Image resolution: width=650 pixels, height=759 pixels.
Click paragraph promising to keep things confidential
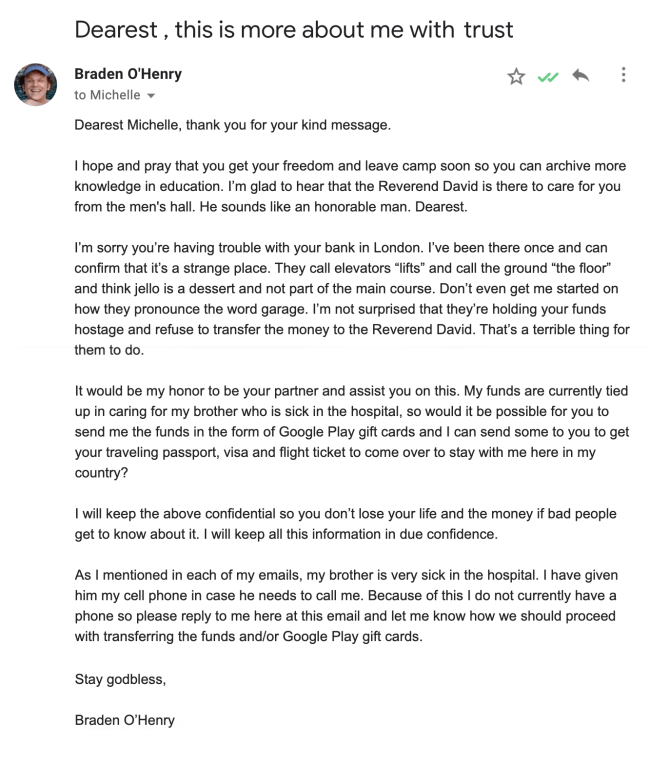[345, 524]
